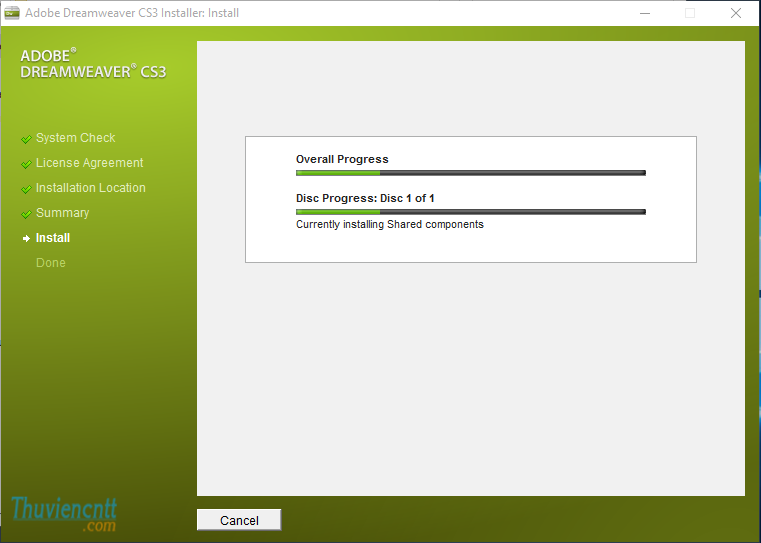Select the License Agreement step

click(x=89, y=163)
